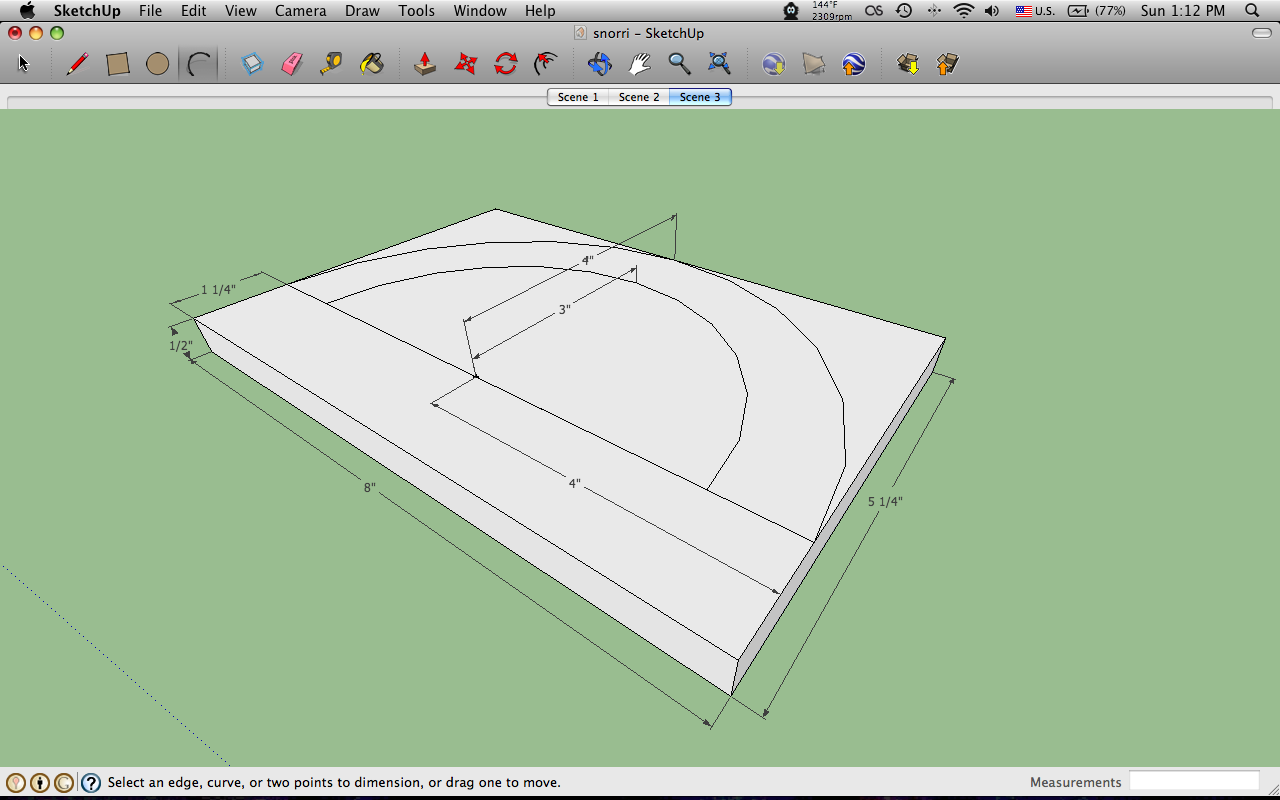Image resolution: width=1280 pixels, height=800 pixels.
Task: Select the pink Eraser tool
Action: (292, 64)
